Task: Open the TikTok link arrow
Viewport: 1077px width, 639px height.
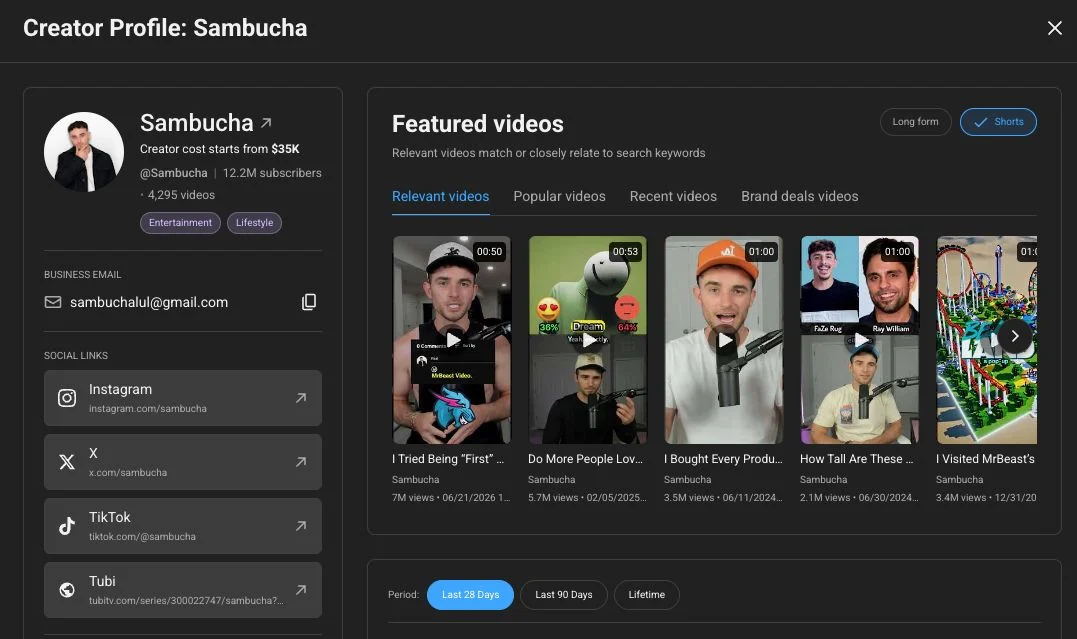Action: 301,526
